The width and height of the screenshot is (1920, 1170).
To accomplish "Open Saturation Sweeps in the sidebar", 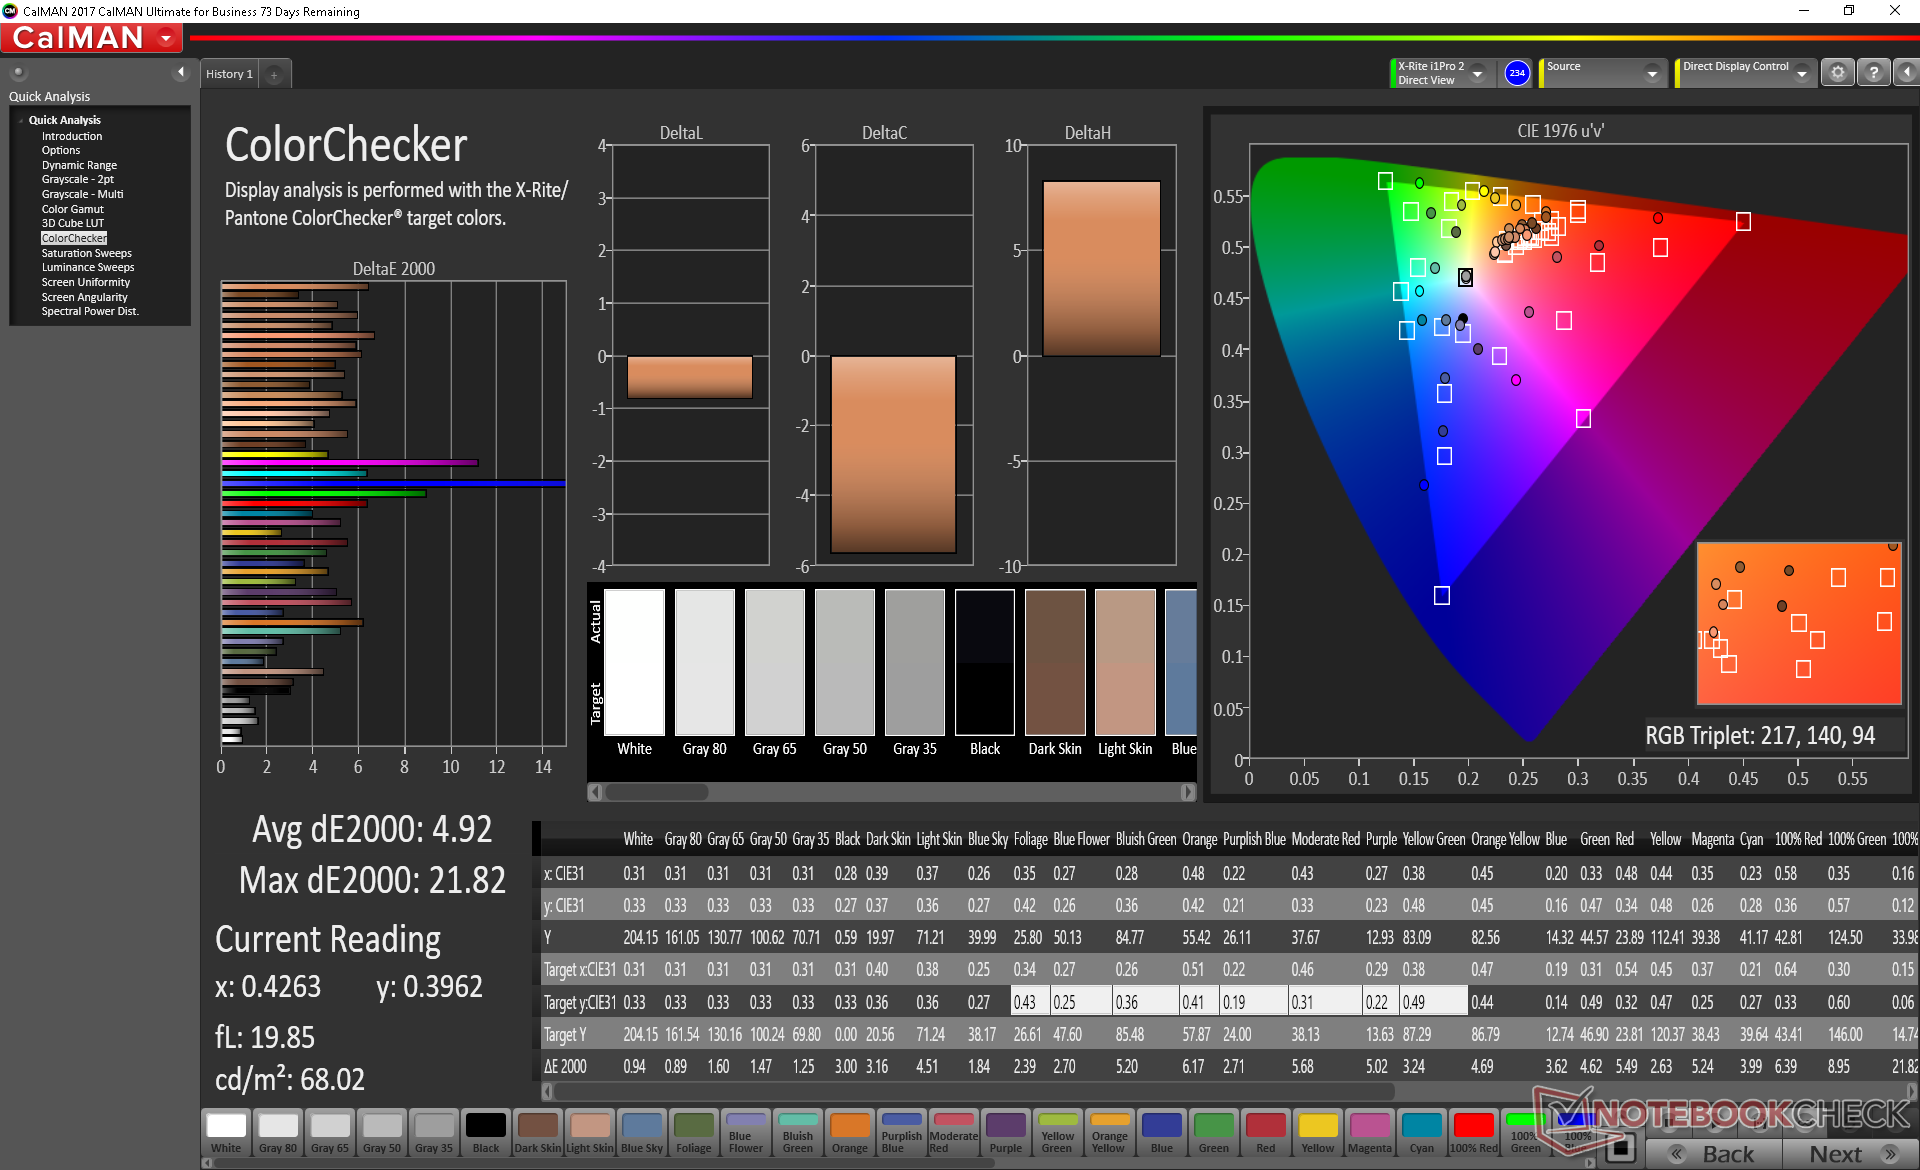I will tap(86, 253).
